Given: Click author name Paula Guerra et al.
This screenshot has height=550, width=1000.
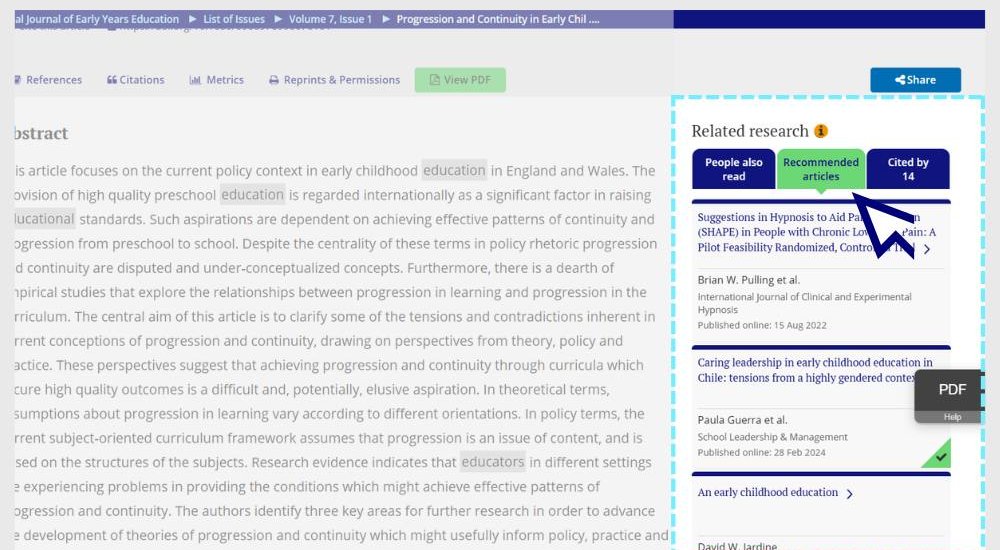Looking at the screenshot, I should [742, 420].
